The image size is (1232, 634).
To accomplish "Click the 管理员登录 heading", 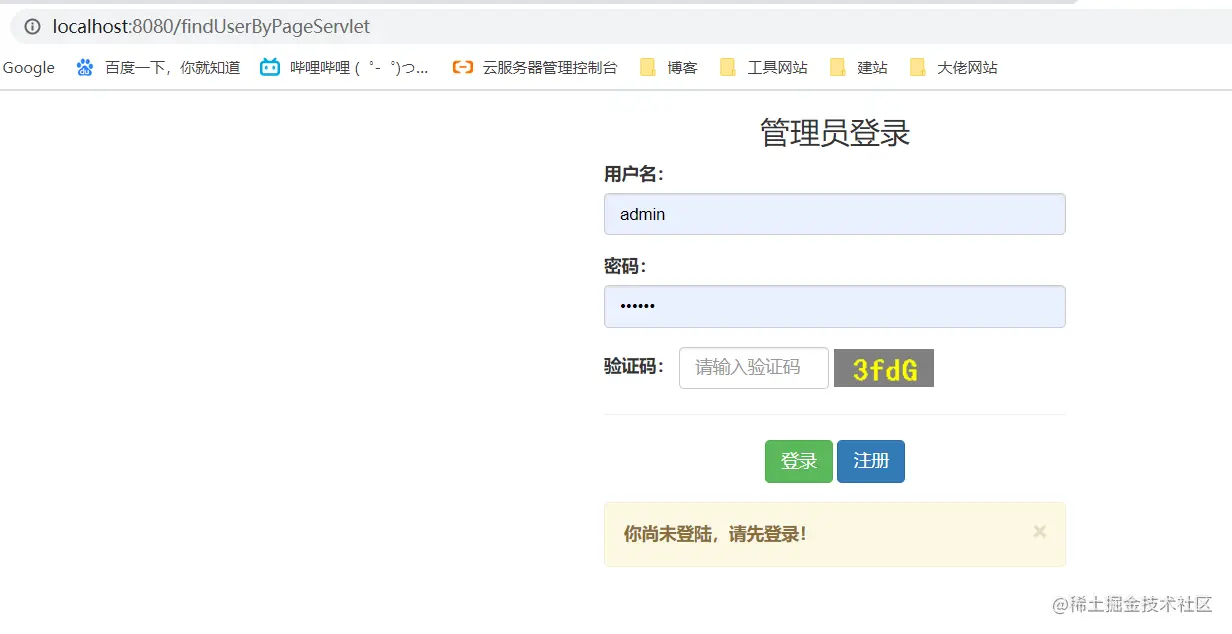I will click(835, 133).
